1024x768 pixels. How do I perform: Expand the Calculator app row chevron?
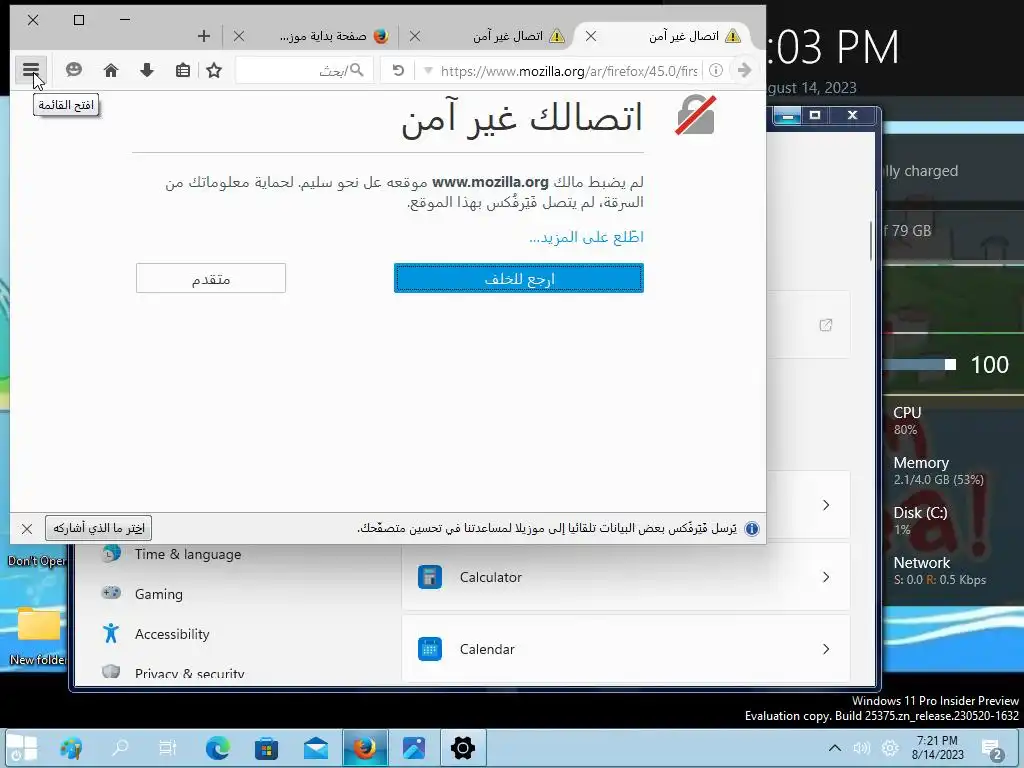pyautogui.click(x=826, y=577)
